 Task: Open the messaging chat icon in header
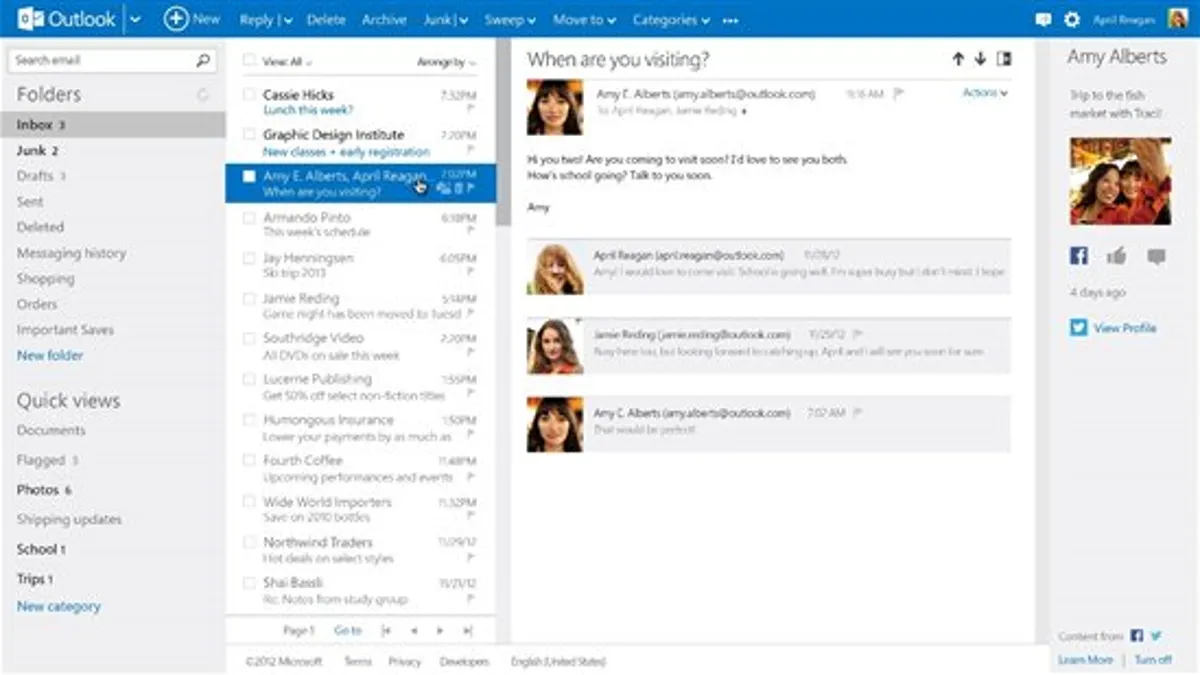1043,19
